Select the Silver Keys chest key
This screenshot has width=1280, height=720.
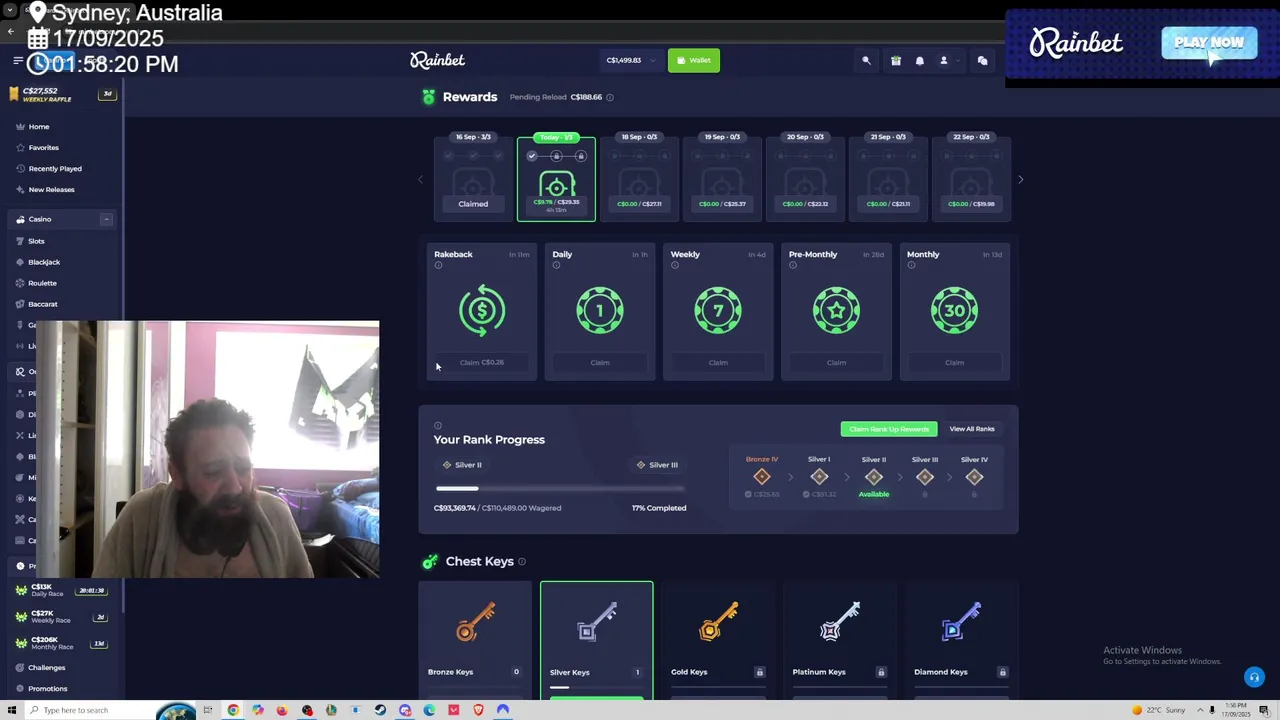click(x=597, y=640)
